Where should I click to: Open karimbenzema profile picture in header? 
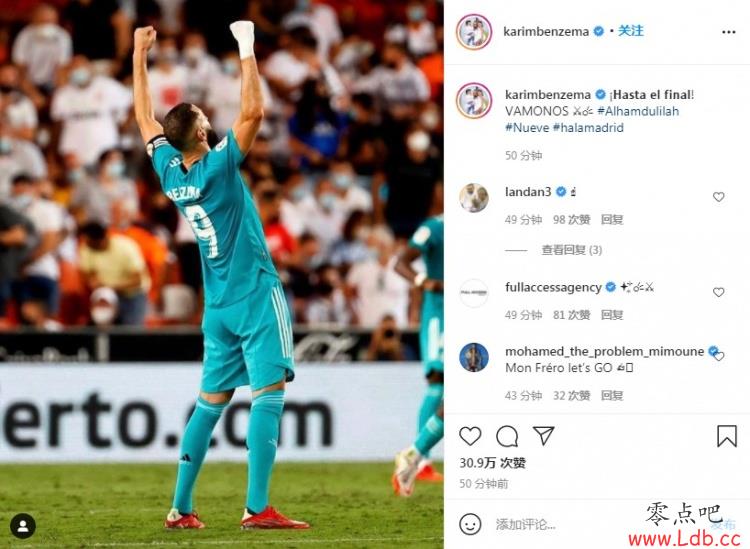tap(474, 32)
